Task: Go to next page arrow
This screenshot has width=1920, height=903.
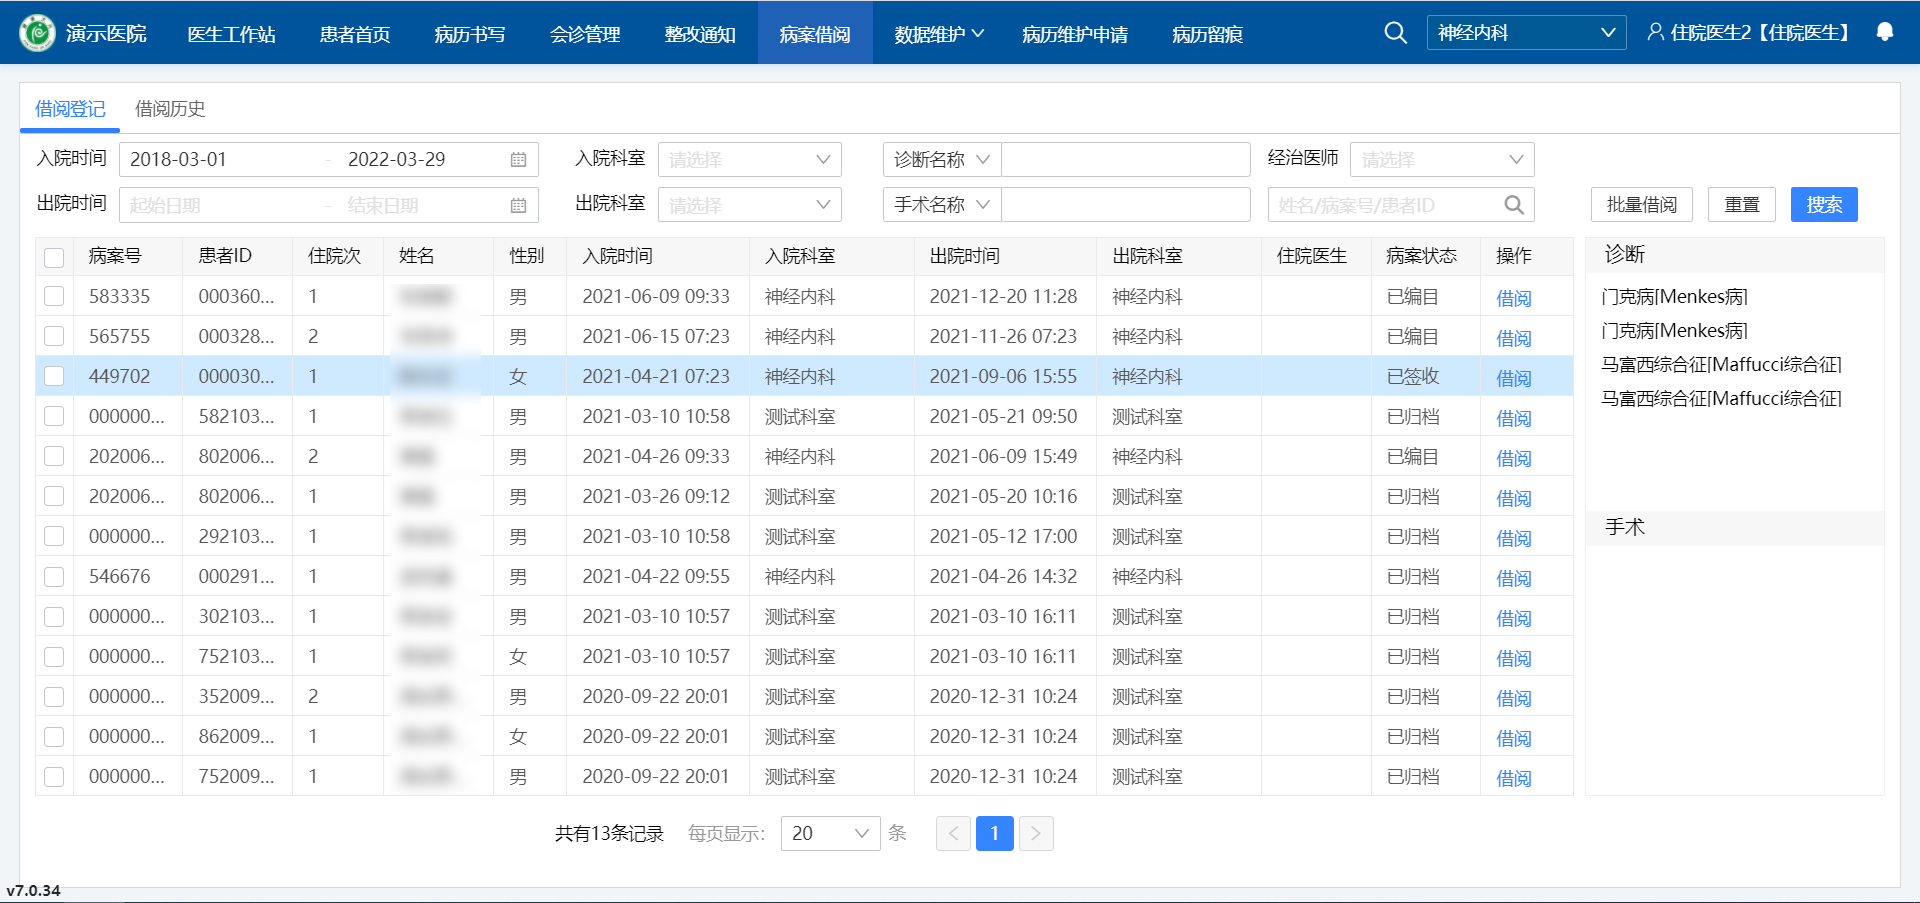Action: pyautogui.click(x=1036, y=833)
